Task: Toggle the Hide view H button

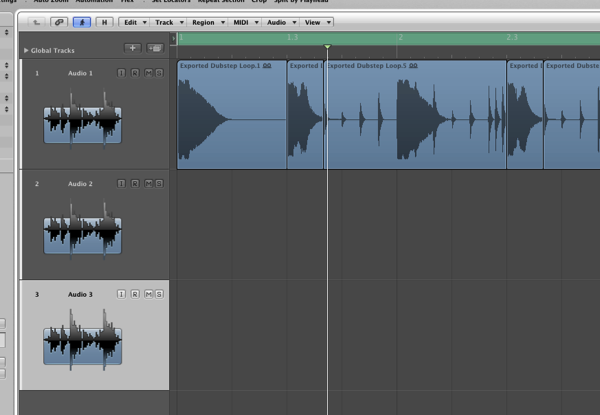Action: pos(104,22)
